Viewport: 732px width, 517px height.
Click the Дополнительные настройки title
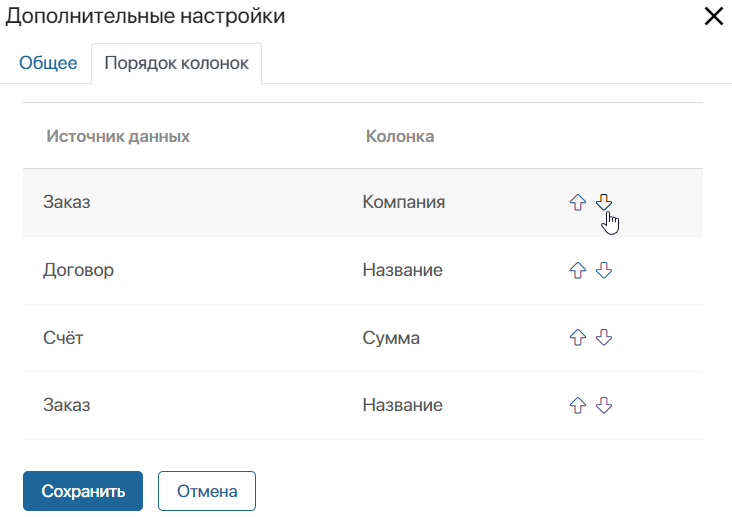click(x=145, y=17)
